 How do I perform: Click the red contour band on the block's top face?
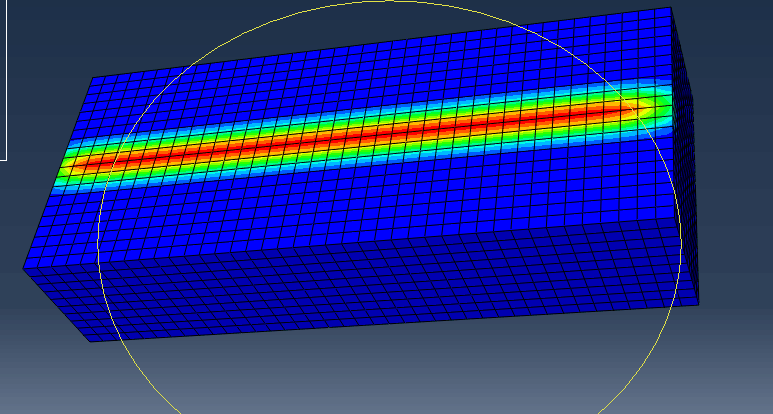click(355, 136)
